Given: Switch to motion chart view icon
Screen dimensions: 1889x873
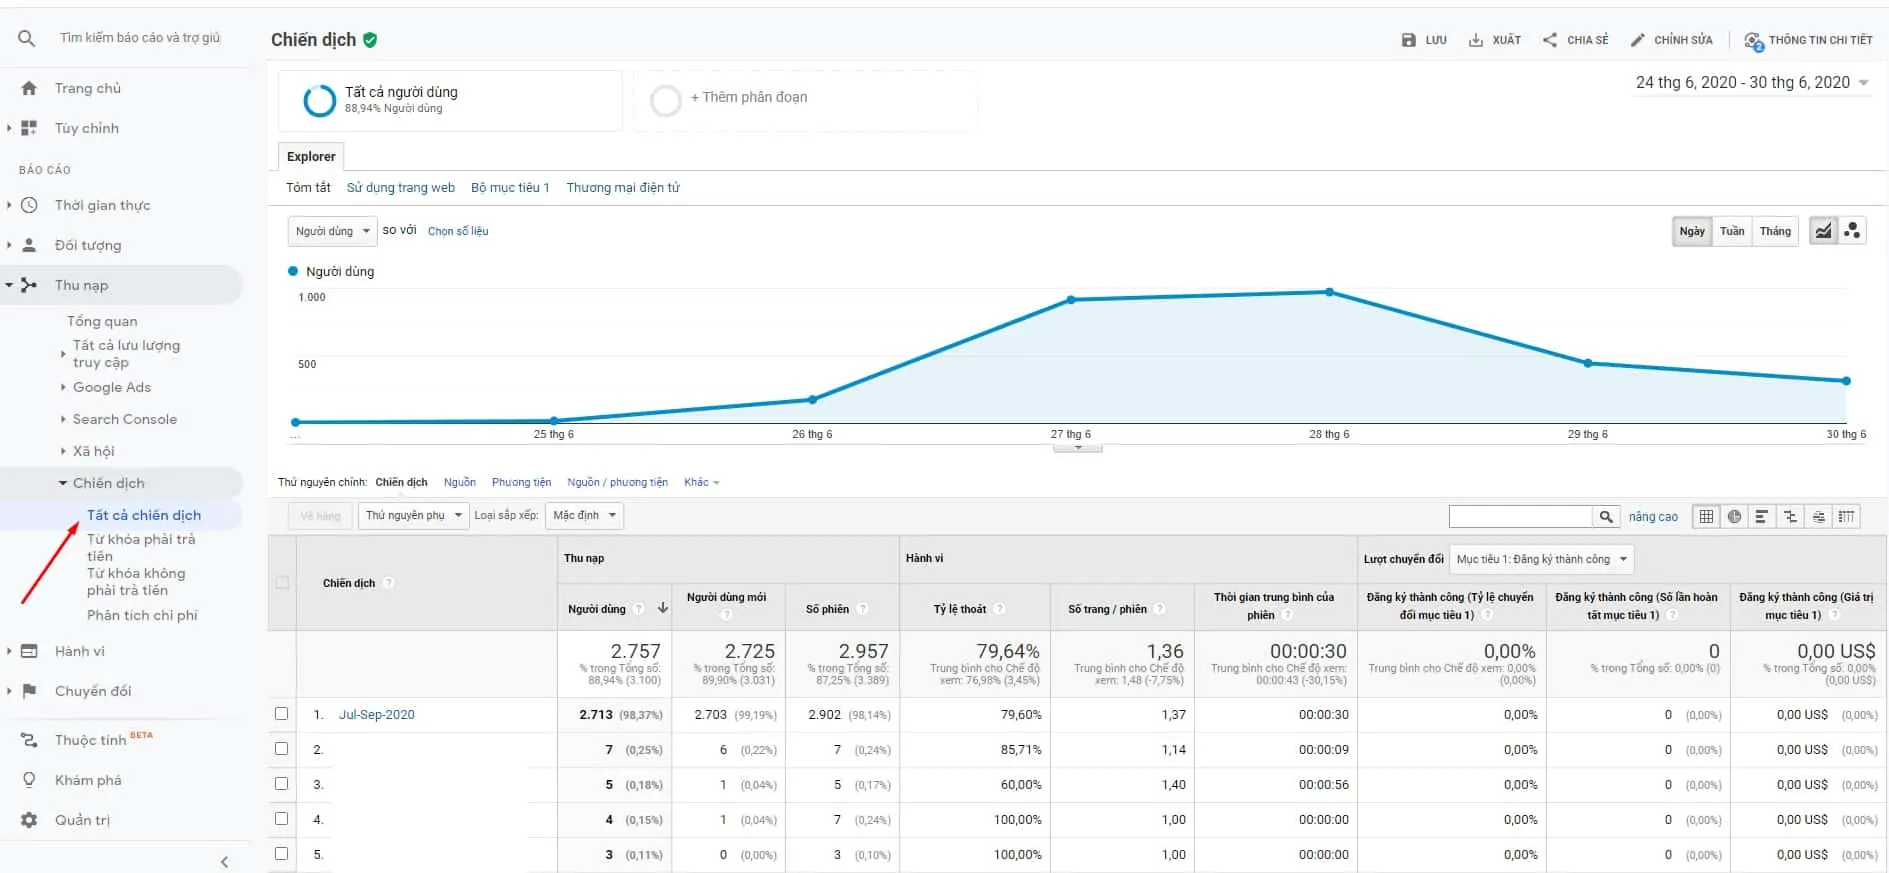Looking at the screenshot, I should click(1852, 231).
